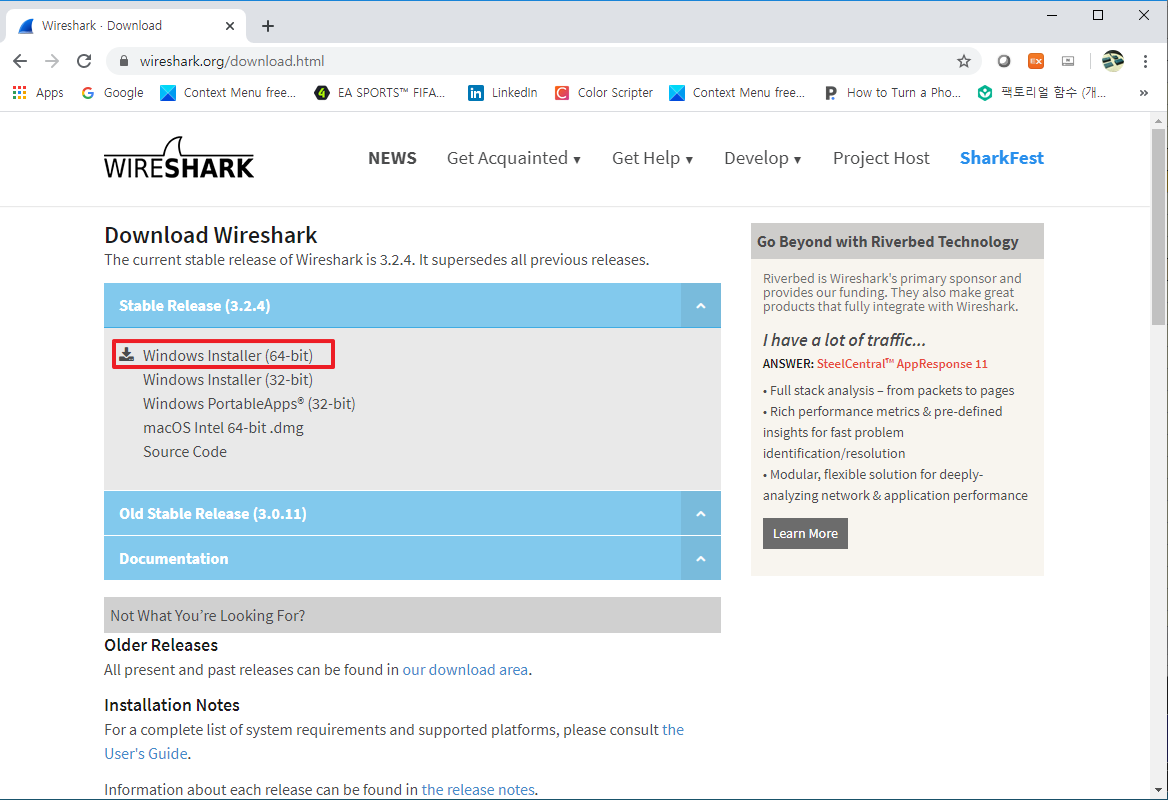Viewport: 1168px width, 800px height.
Task: Bookmark this page with the star icon
Action: click(x=964, y=61)
